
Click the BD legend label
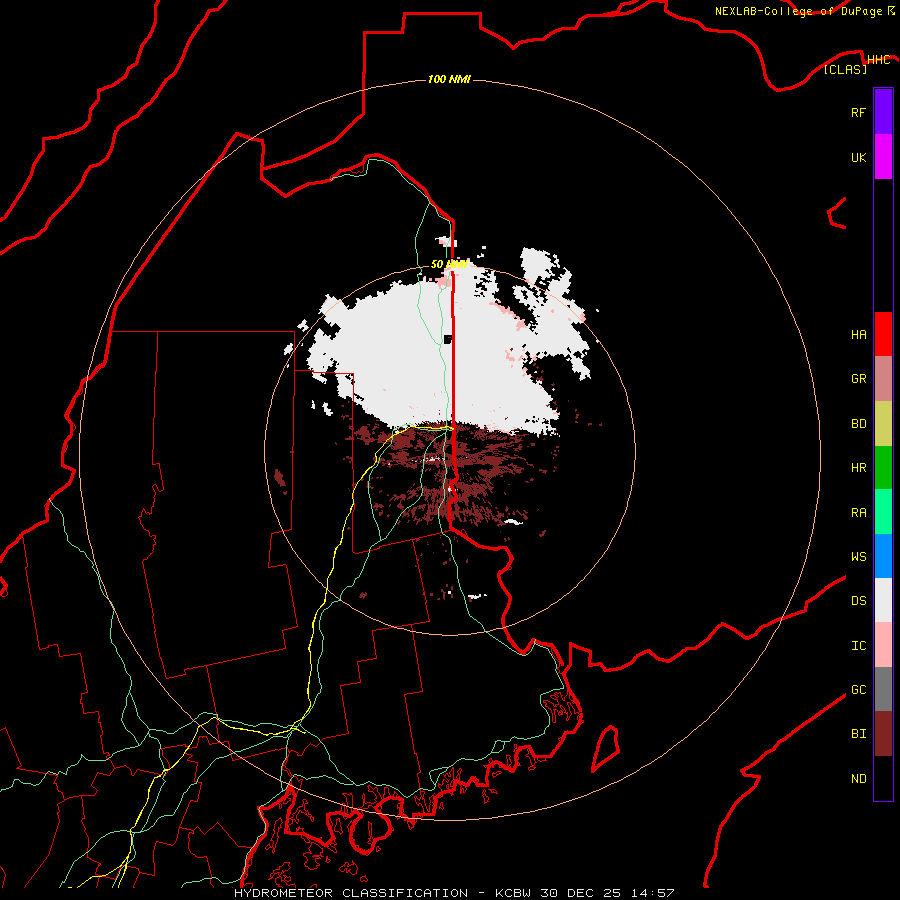click(x=858, y=424)
